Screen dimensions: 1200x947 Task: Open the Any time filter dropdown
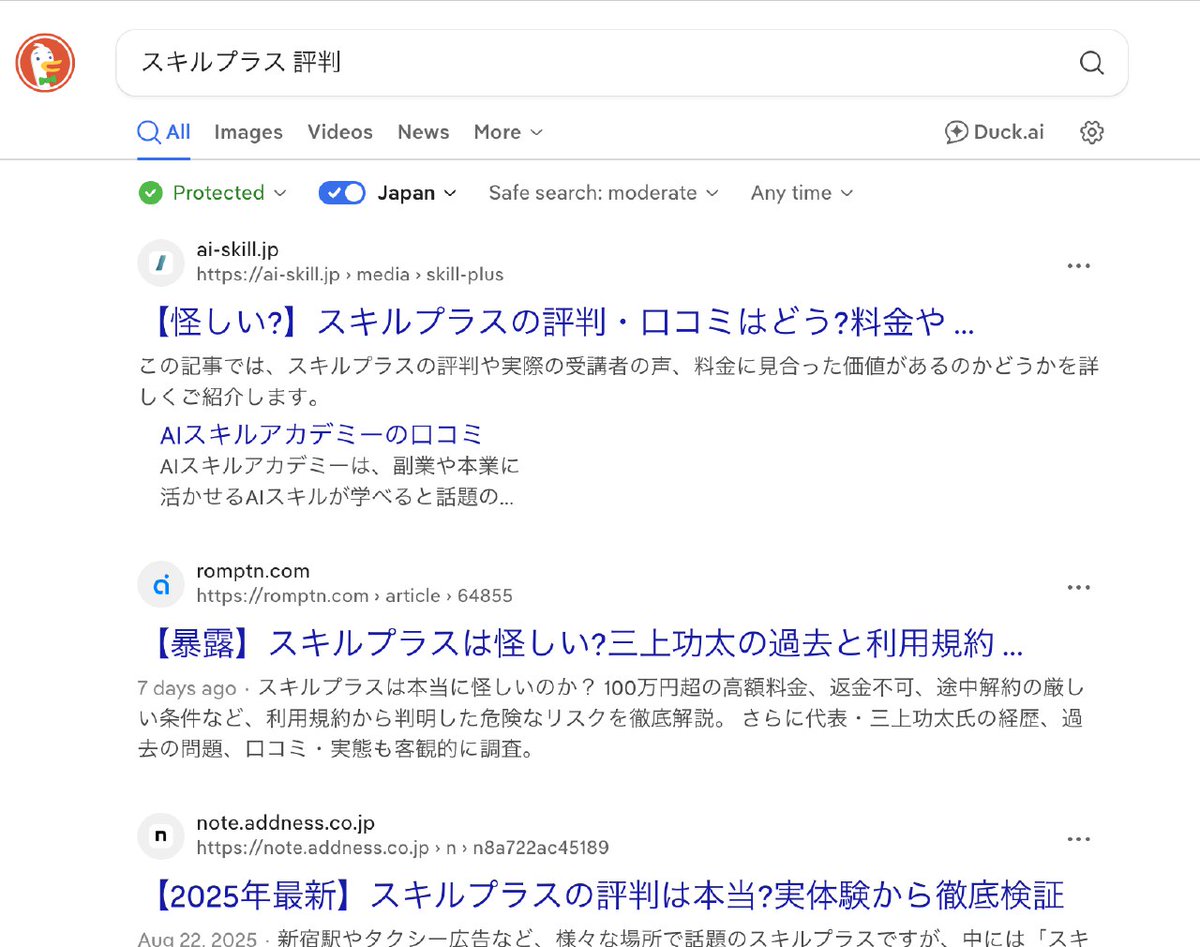coord(800,192)
